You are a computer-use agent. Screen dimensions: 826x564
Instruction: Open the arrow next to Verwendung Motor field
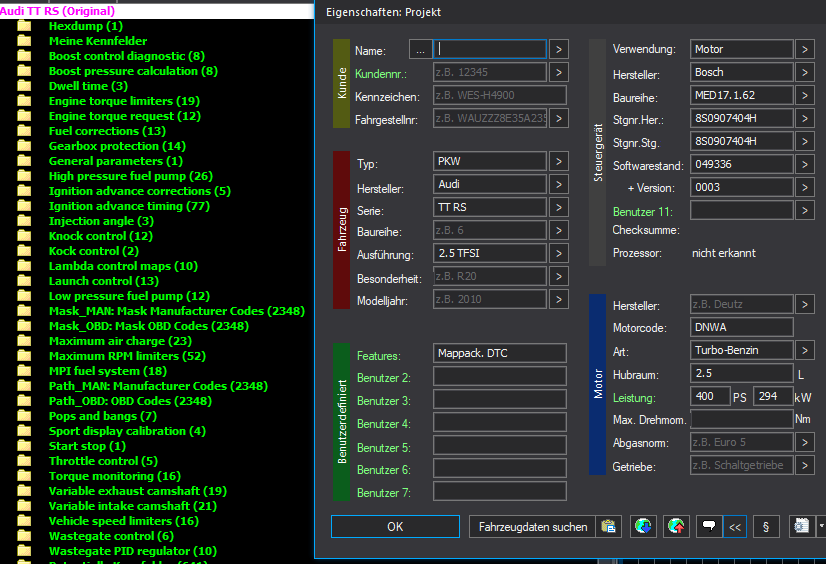click(804, 49)
